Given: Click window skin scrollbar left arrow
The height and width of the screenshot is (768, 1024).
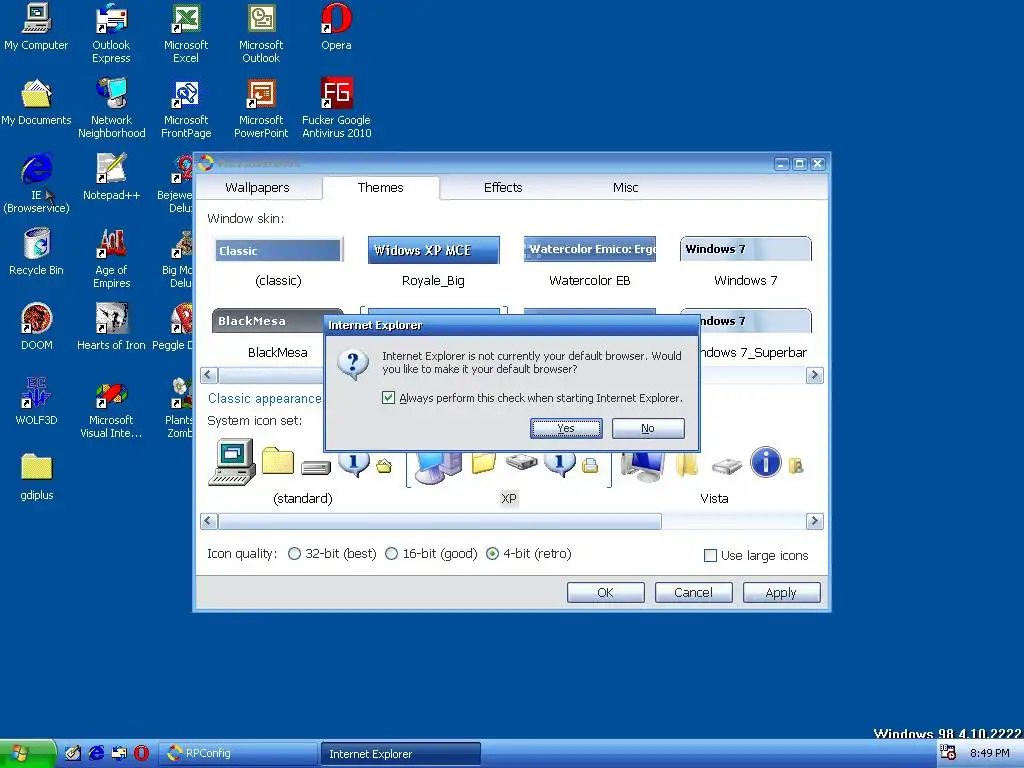Looking at the screenshot, I should pyautogui.click(x=209, y=375).
